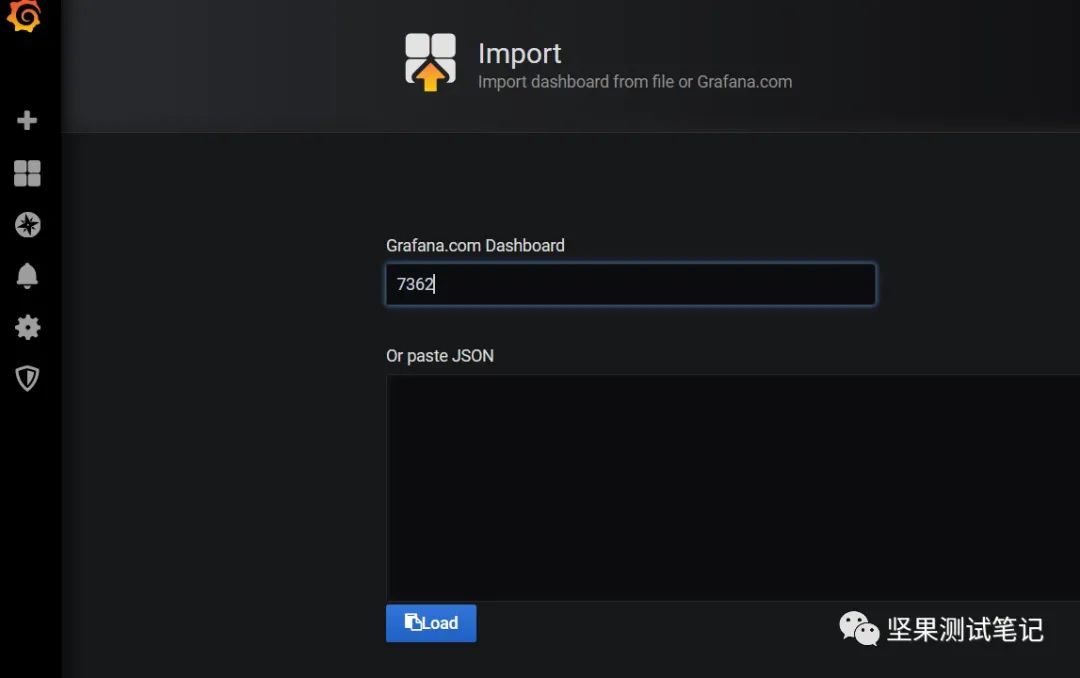Click the 'Grafana.com Dashboard' label
Image resolution: width=1080 pixels, height=678 pixels.
(475, 246)
